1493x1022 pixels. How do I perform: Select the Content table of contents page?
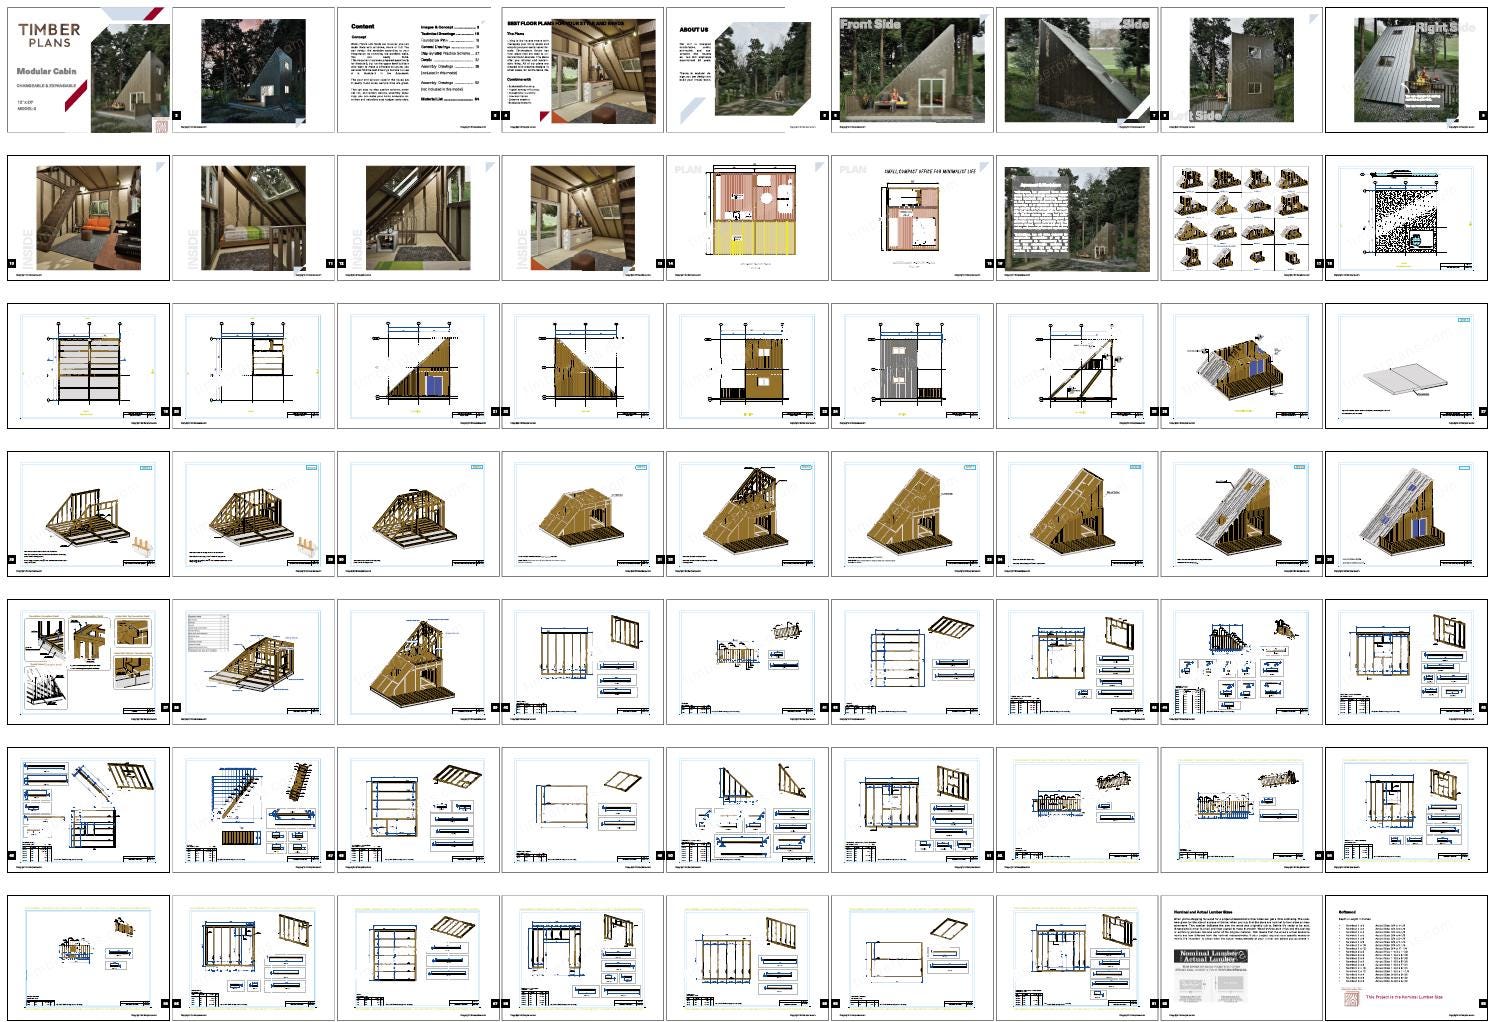coord(417,70)
